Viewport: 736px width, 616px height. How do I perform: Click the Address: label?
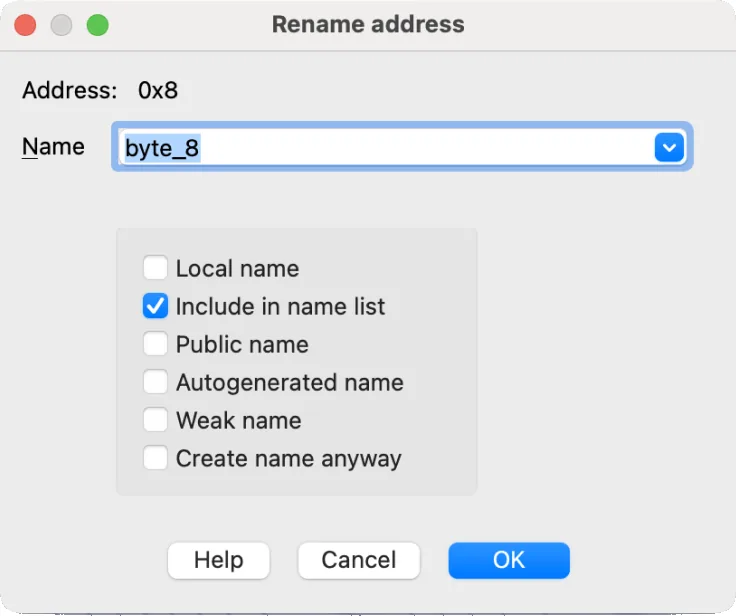tap(69, 90)
